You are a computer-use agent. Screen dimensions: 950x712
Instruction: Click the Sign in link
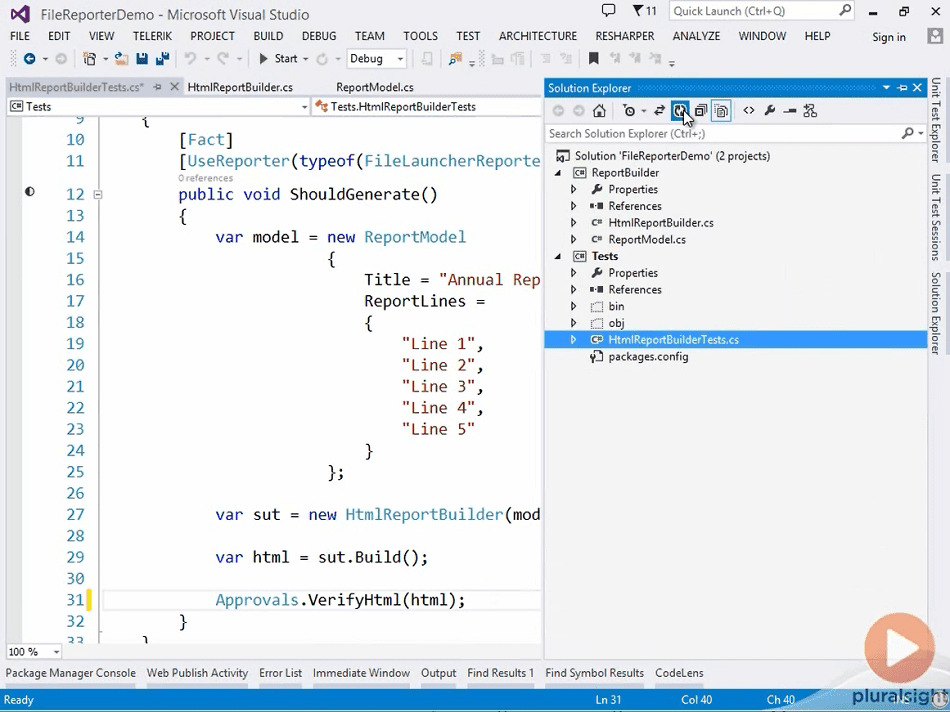pyautogui.click(x=889, y=37)
